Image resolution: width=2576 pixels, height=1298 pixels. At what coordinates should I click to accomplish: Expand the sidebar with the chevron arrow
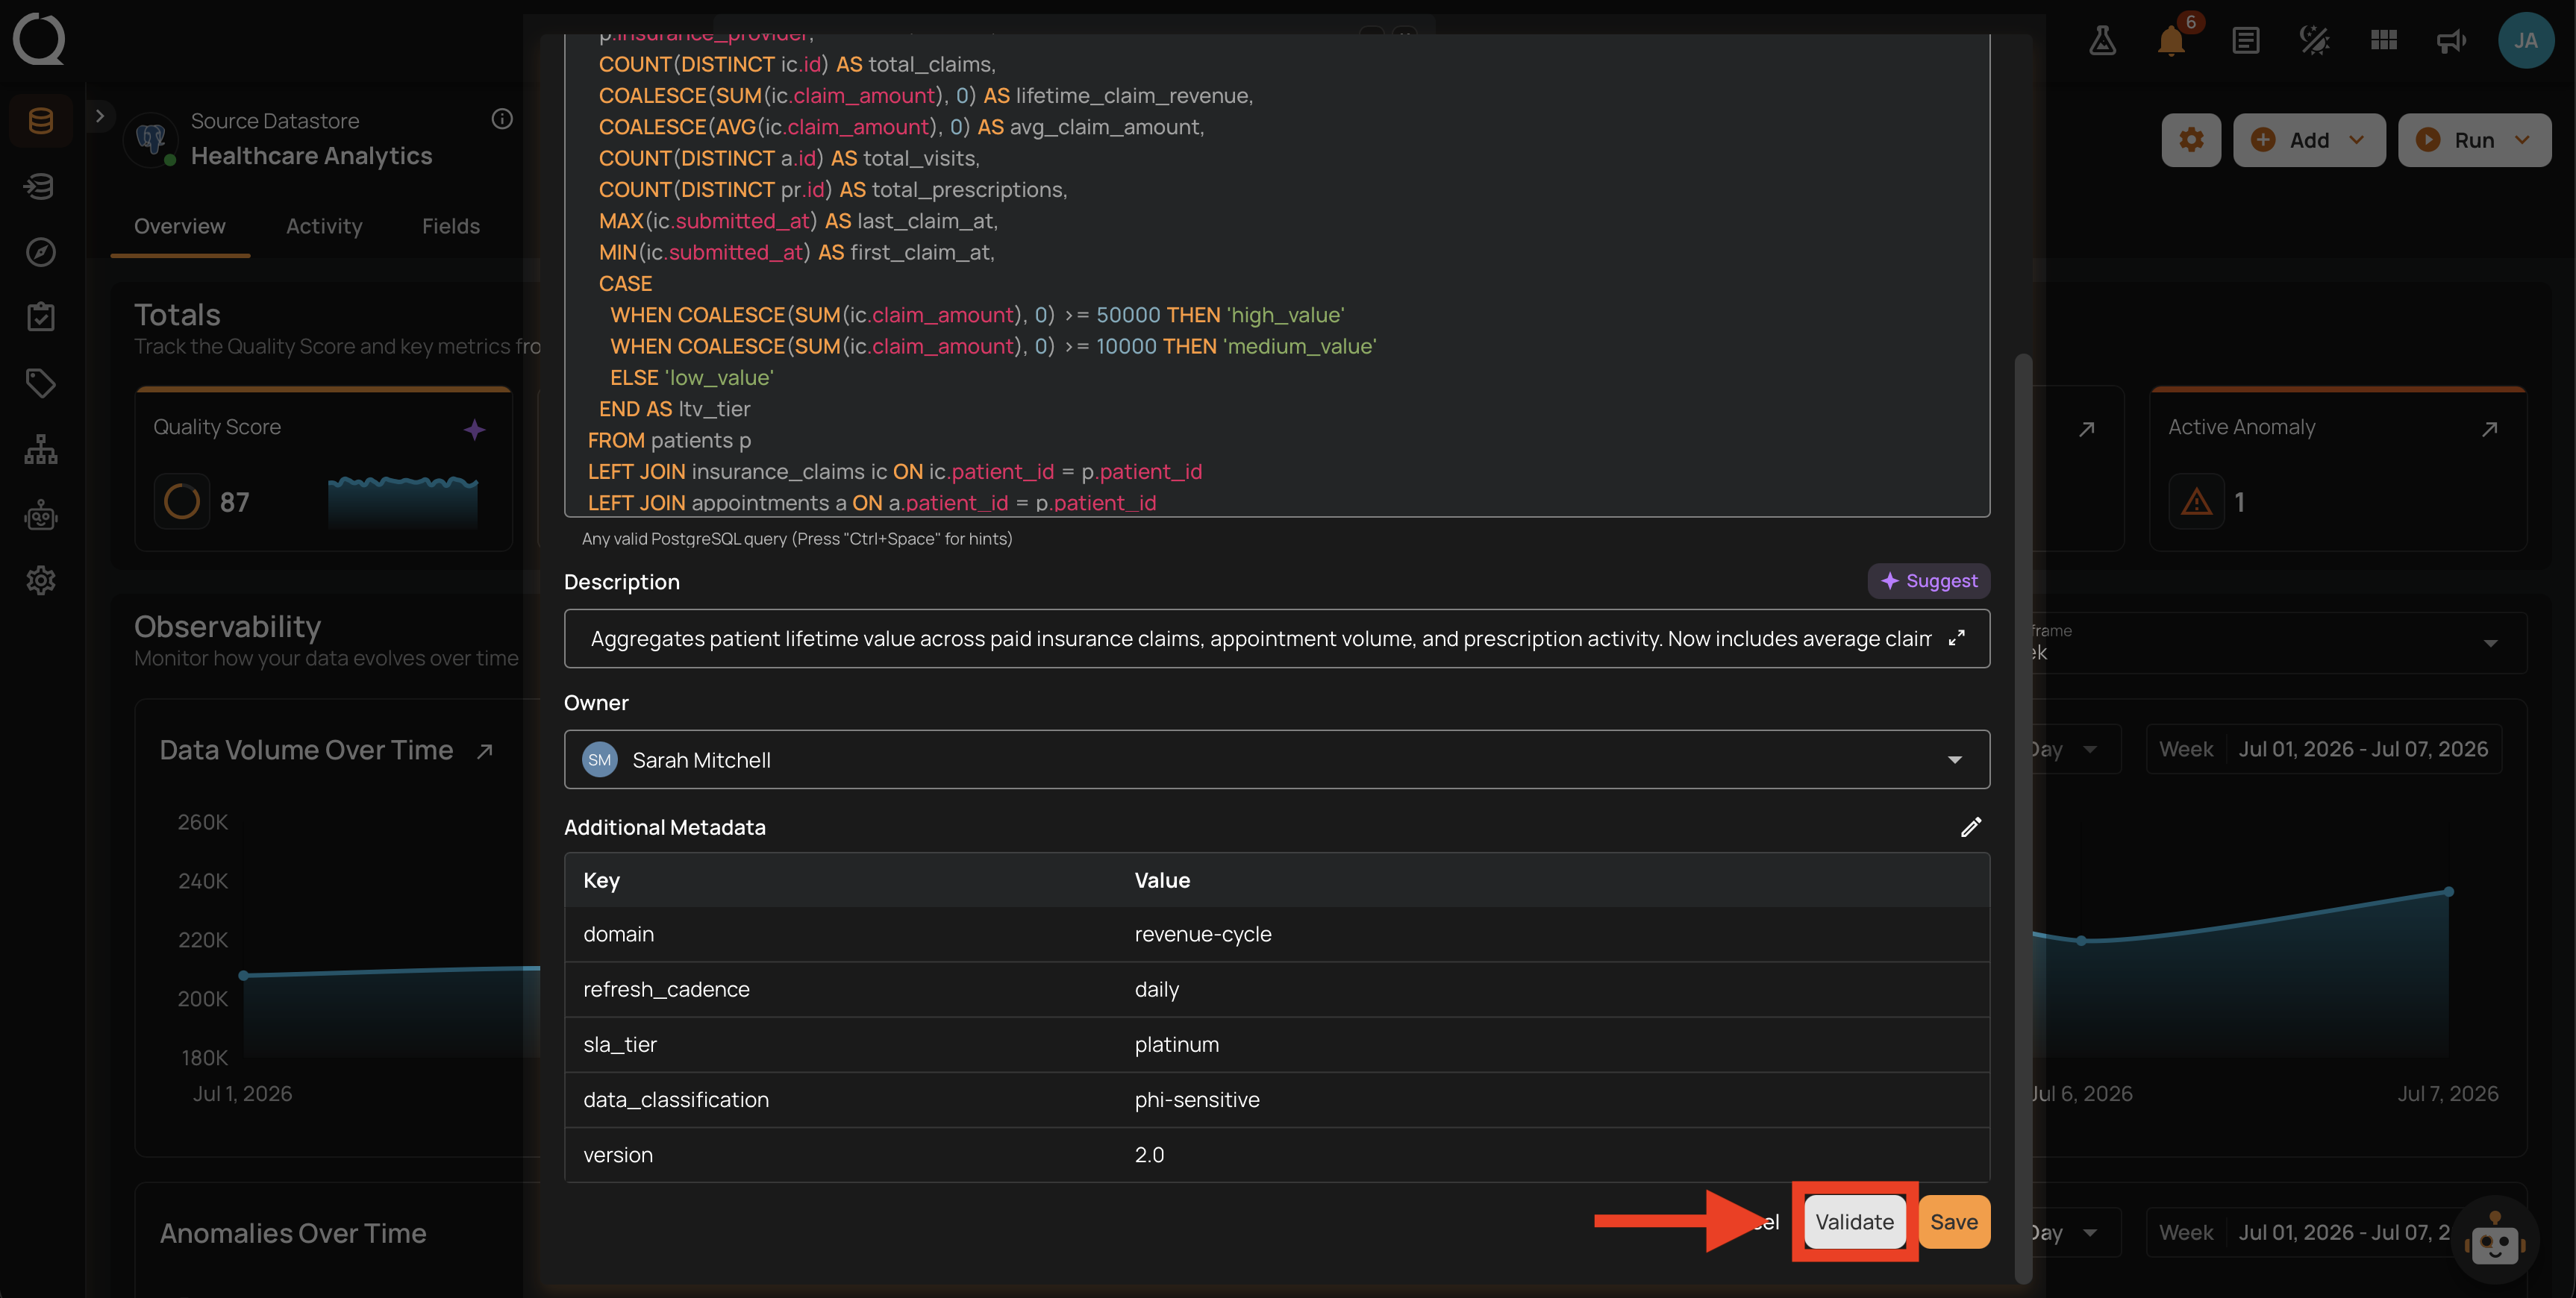pos(99,116)
